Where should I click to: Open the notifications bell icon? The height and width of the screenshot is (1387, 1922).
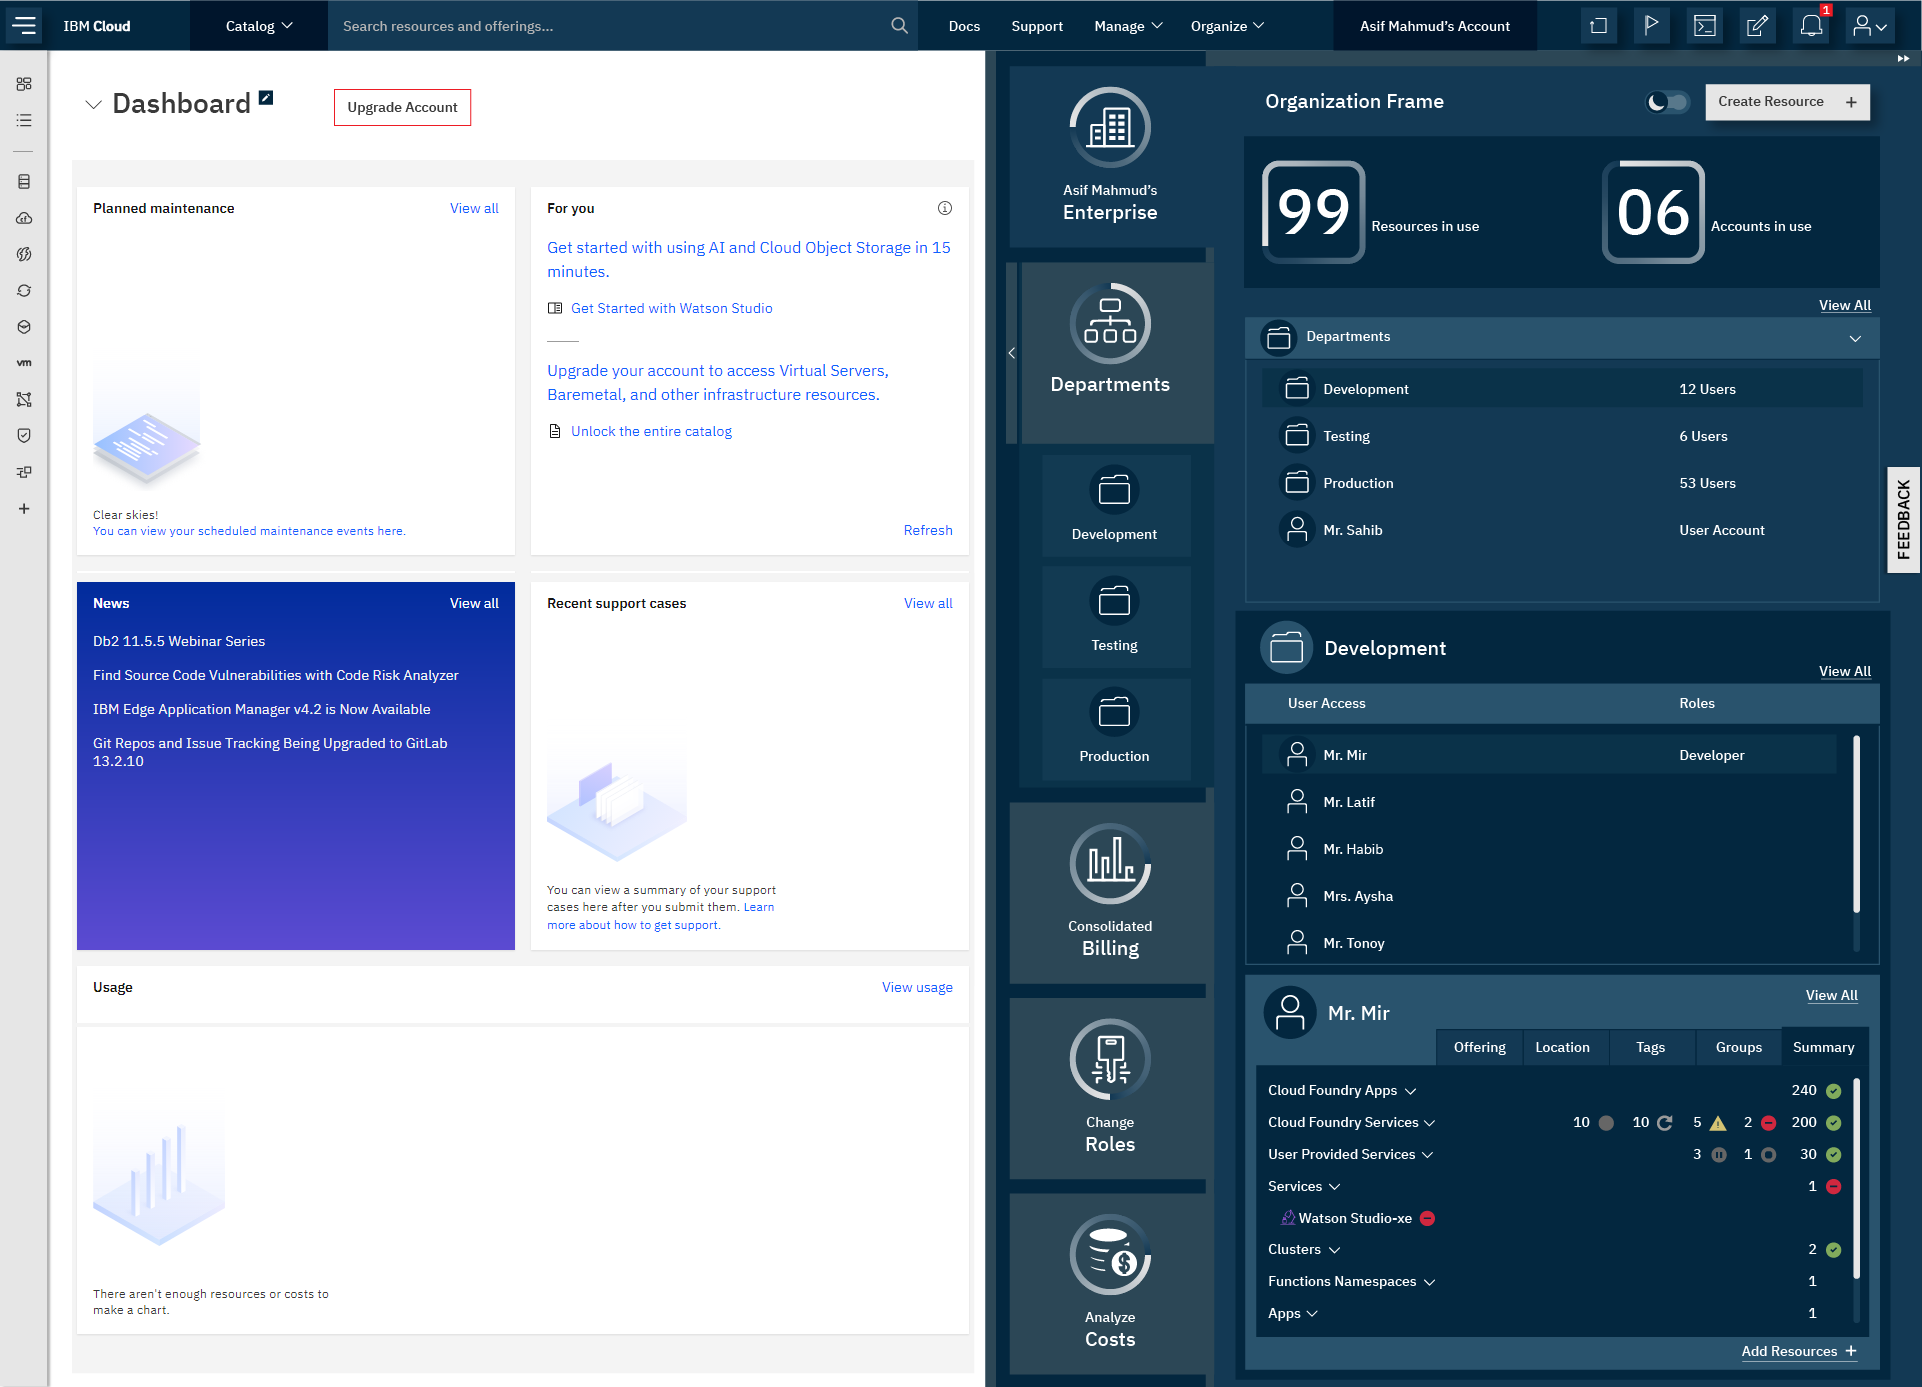(1810, 26)
